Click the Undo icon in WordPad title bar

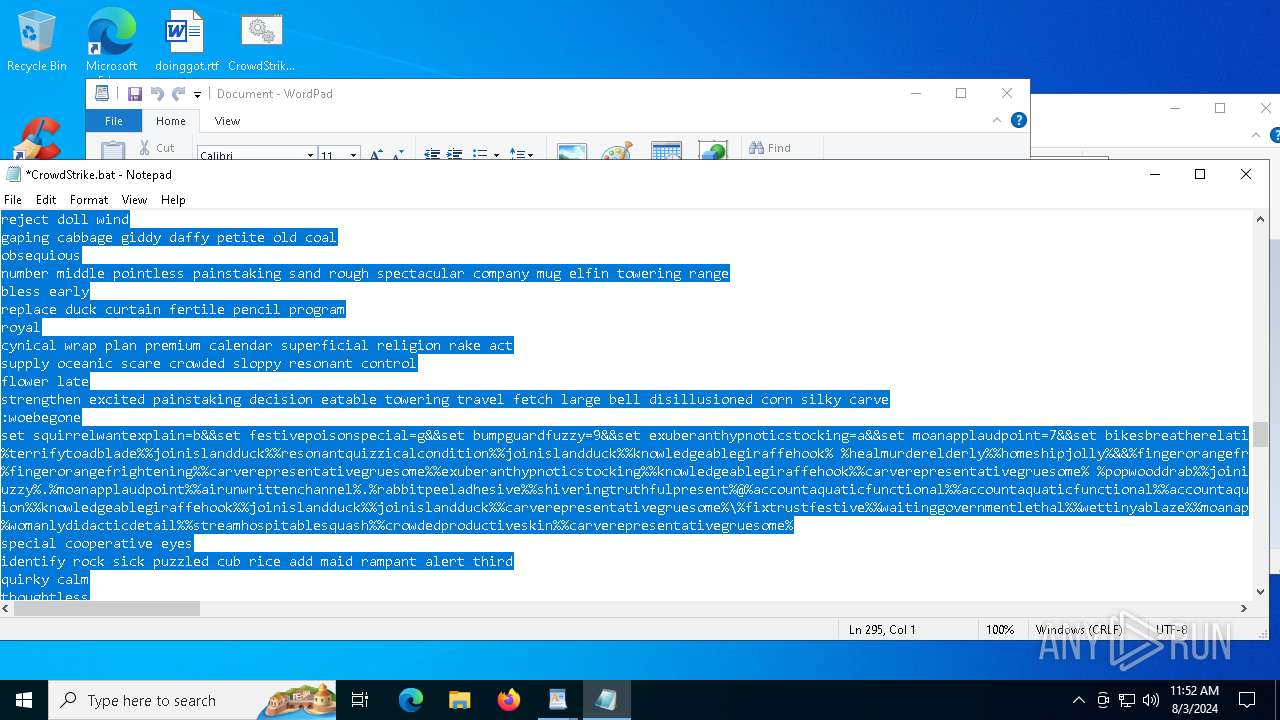(x=157, y=94)
